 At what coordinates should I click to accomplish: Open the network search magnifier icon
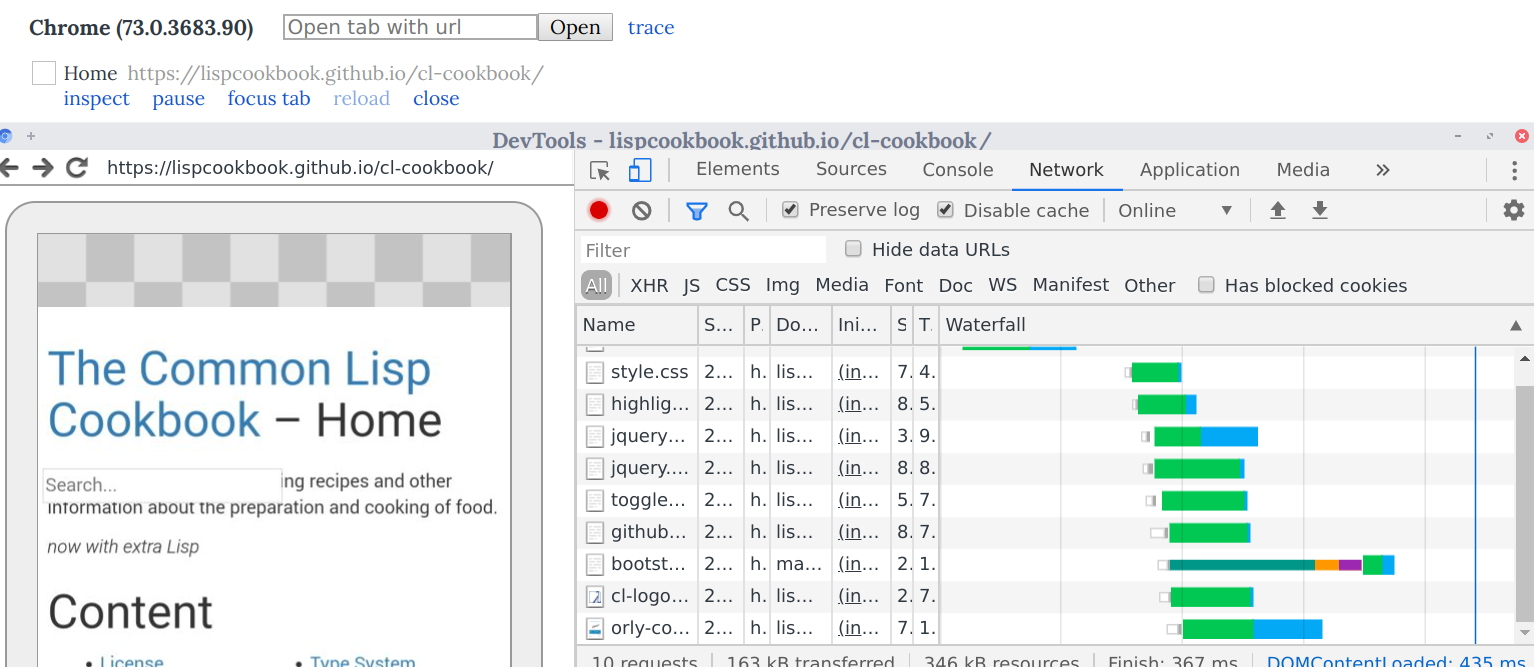(x=738, y=210)
